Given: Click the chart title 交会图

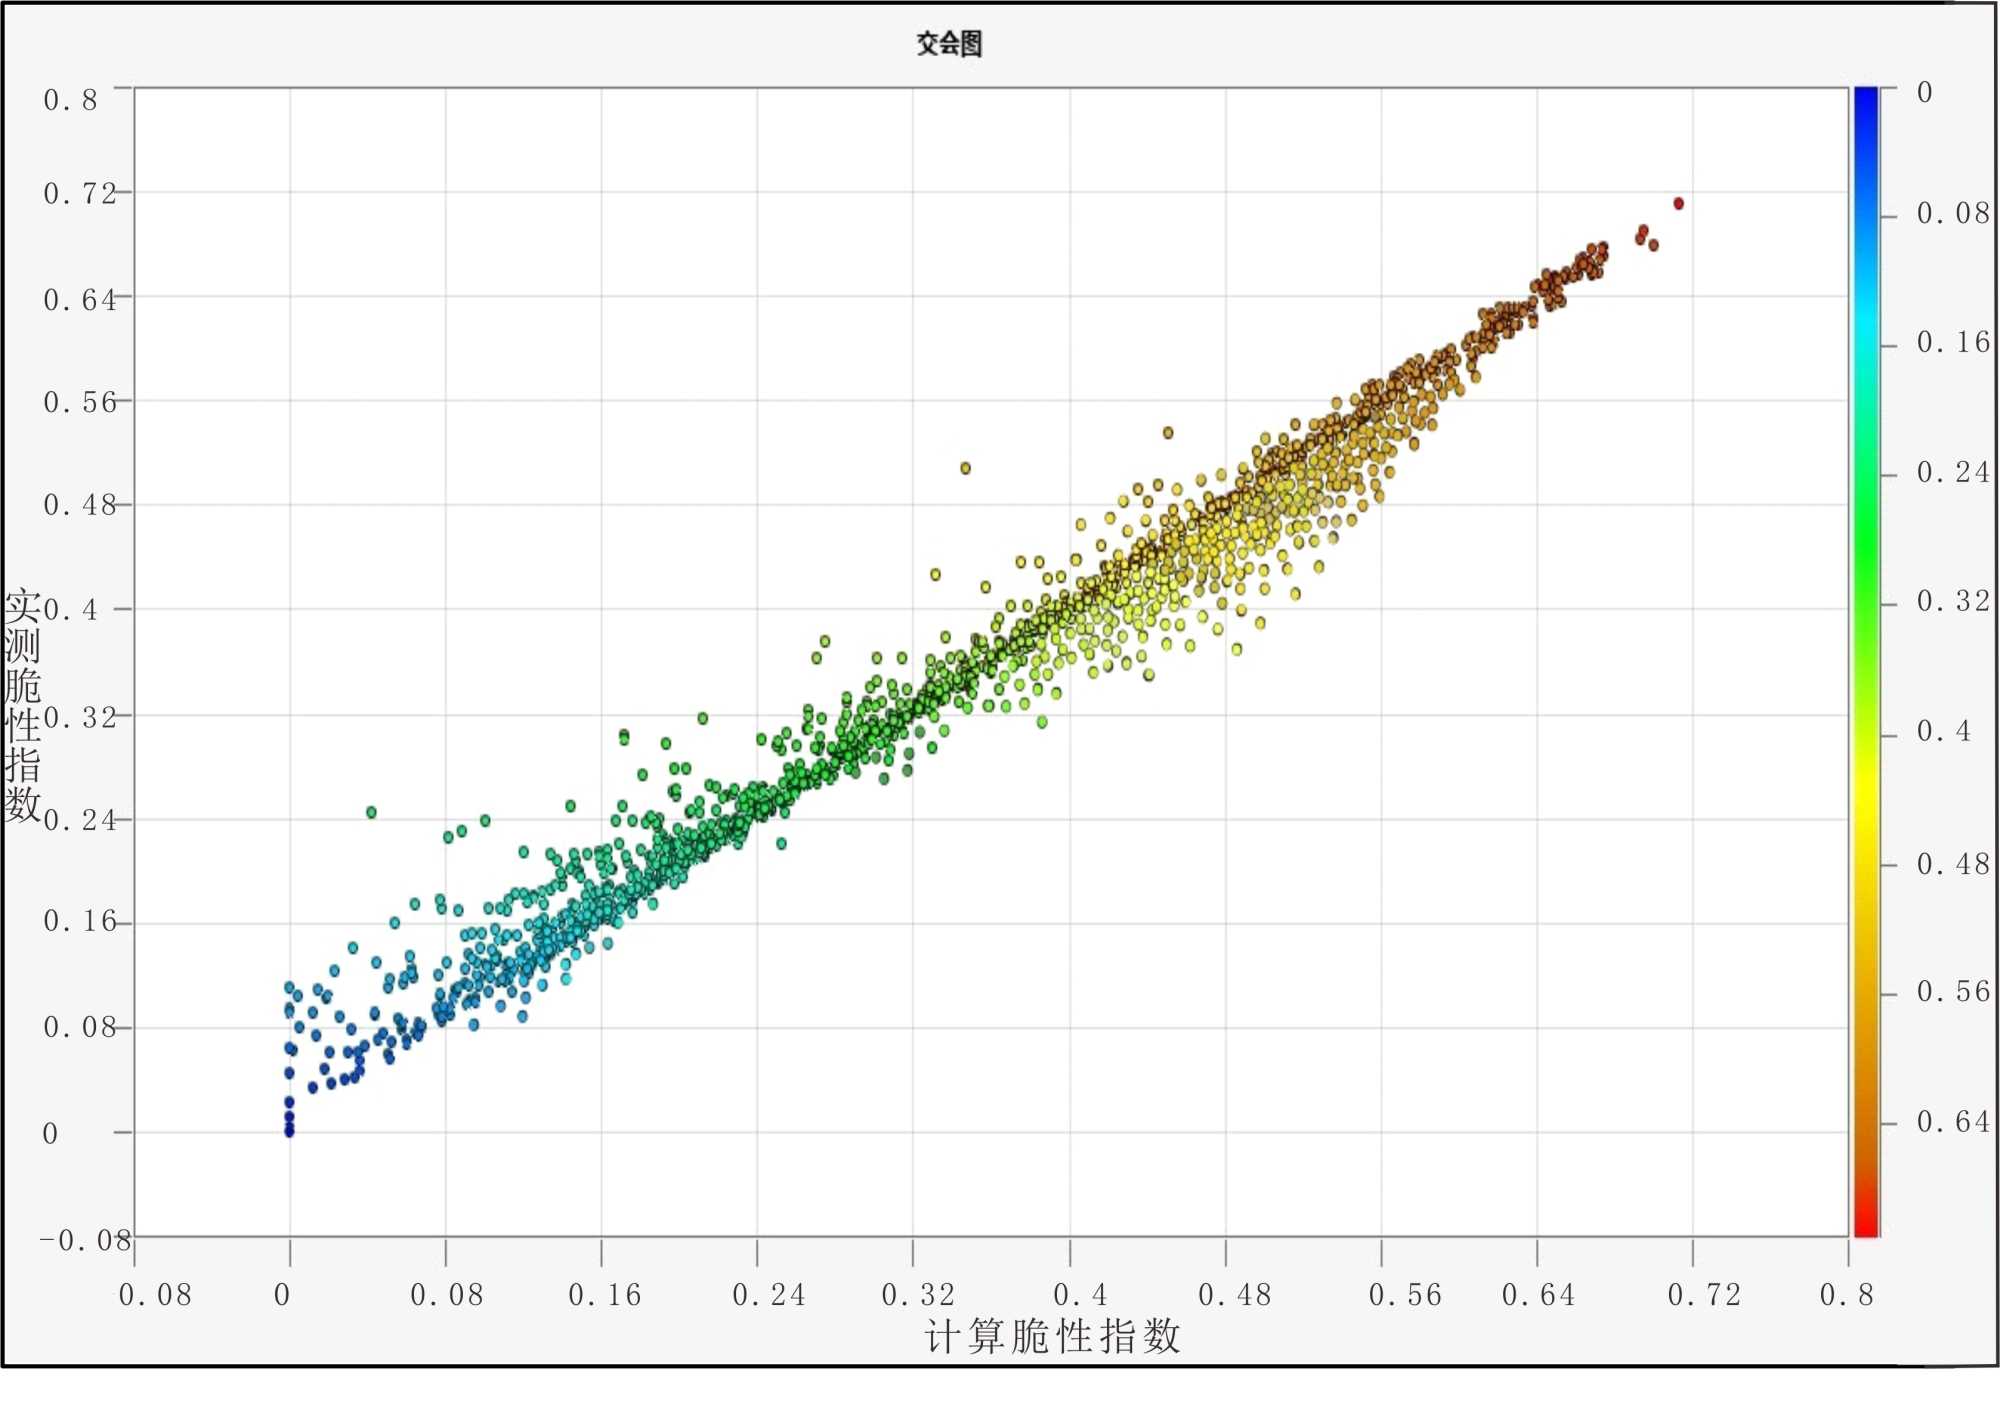Looking at the screenshot, I should [949, 44].
